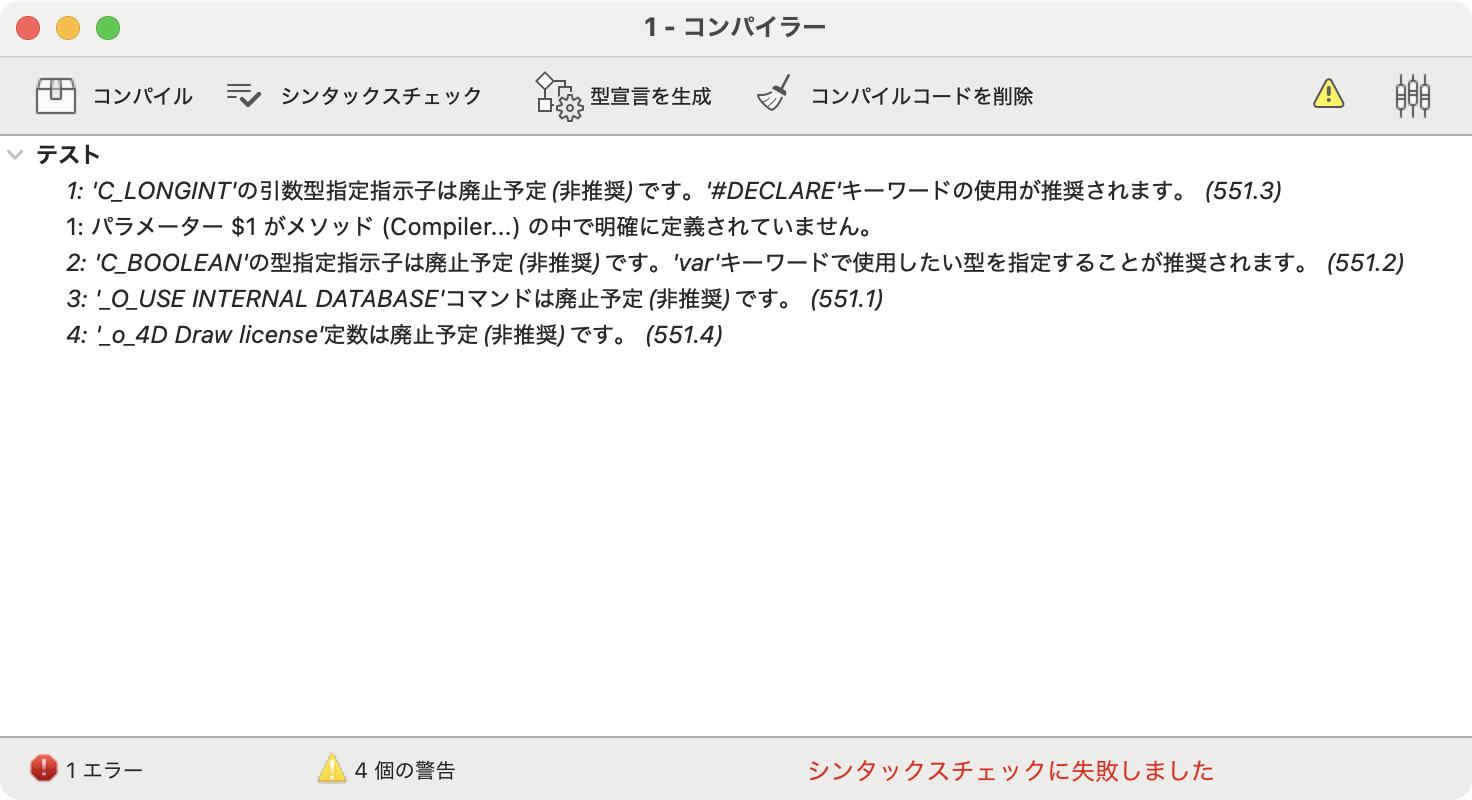1472x800 pixels.
Task: Select the パラメーター $1 error line
Action: 471,227
